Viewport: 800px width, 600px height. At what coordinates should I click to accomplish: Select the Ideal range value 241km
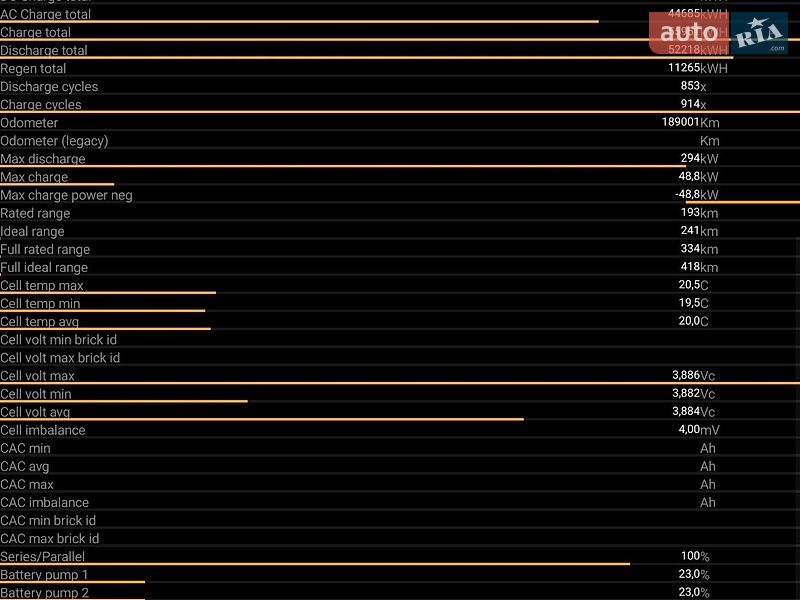coord(699,231)
